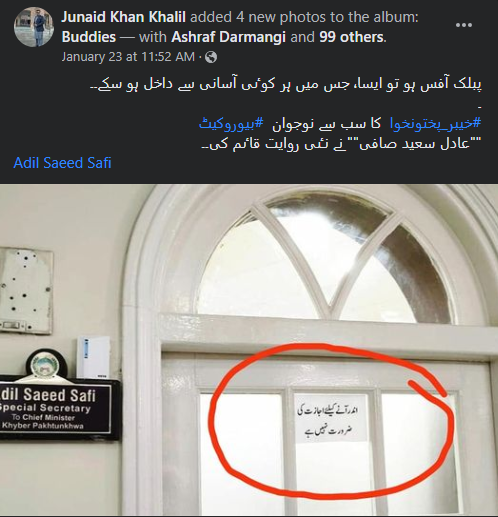The image size is (498, 517).
Task: Open Junaid Khan Khalil's profile picture
Action: coord(34,27)
